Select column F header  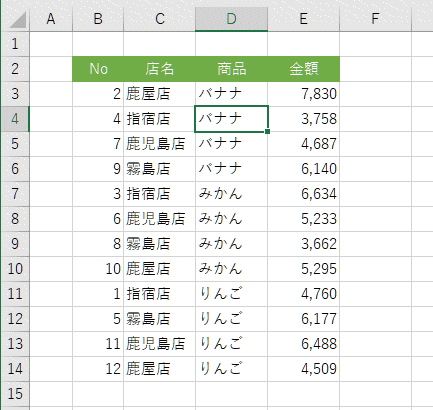[375, 19]
